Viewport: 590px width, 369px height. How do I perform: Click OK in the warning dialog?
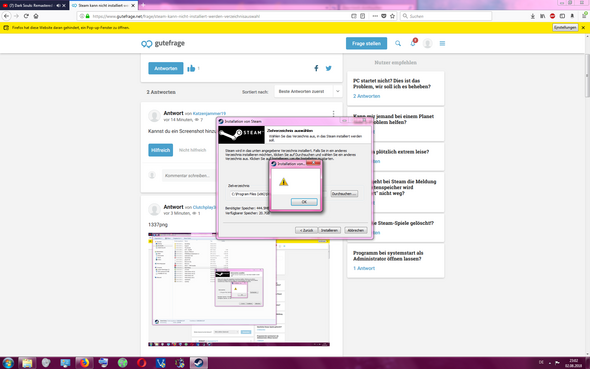304,202
